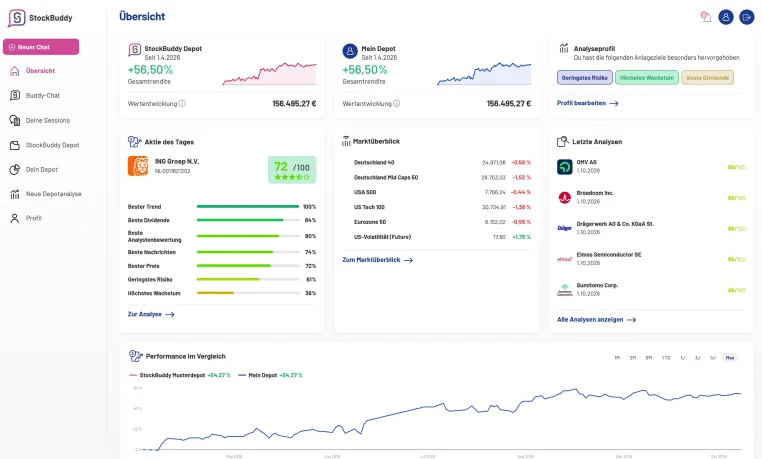Screen dimensions: 762x459
Task: Open Alle Analysen anzeigen link
Action: (597, 320)
